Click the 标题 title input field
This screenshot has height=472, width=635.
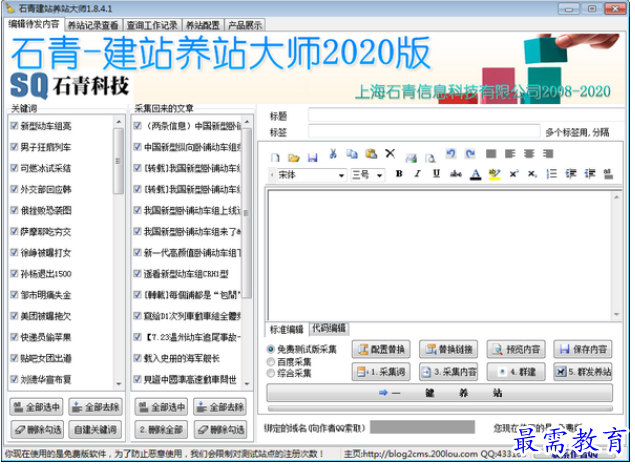click(466, 115)
